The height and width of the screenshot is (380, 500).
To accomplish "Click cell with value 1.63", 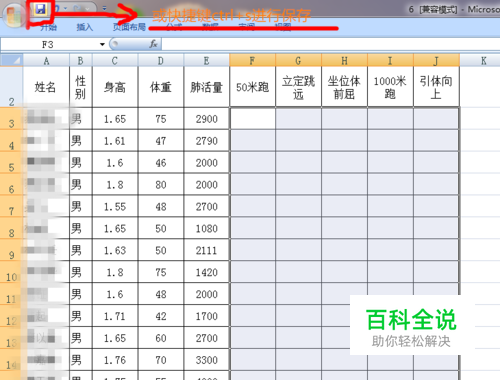I will (115, 250).
